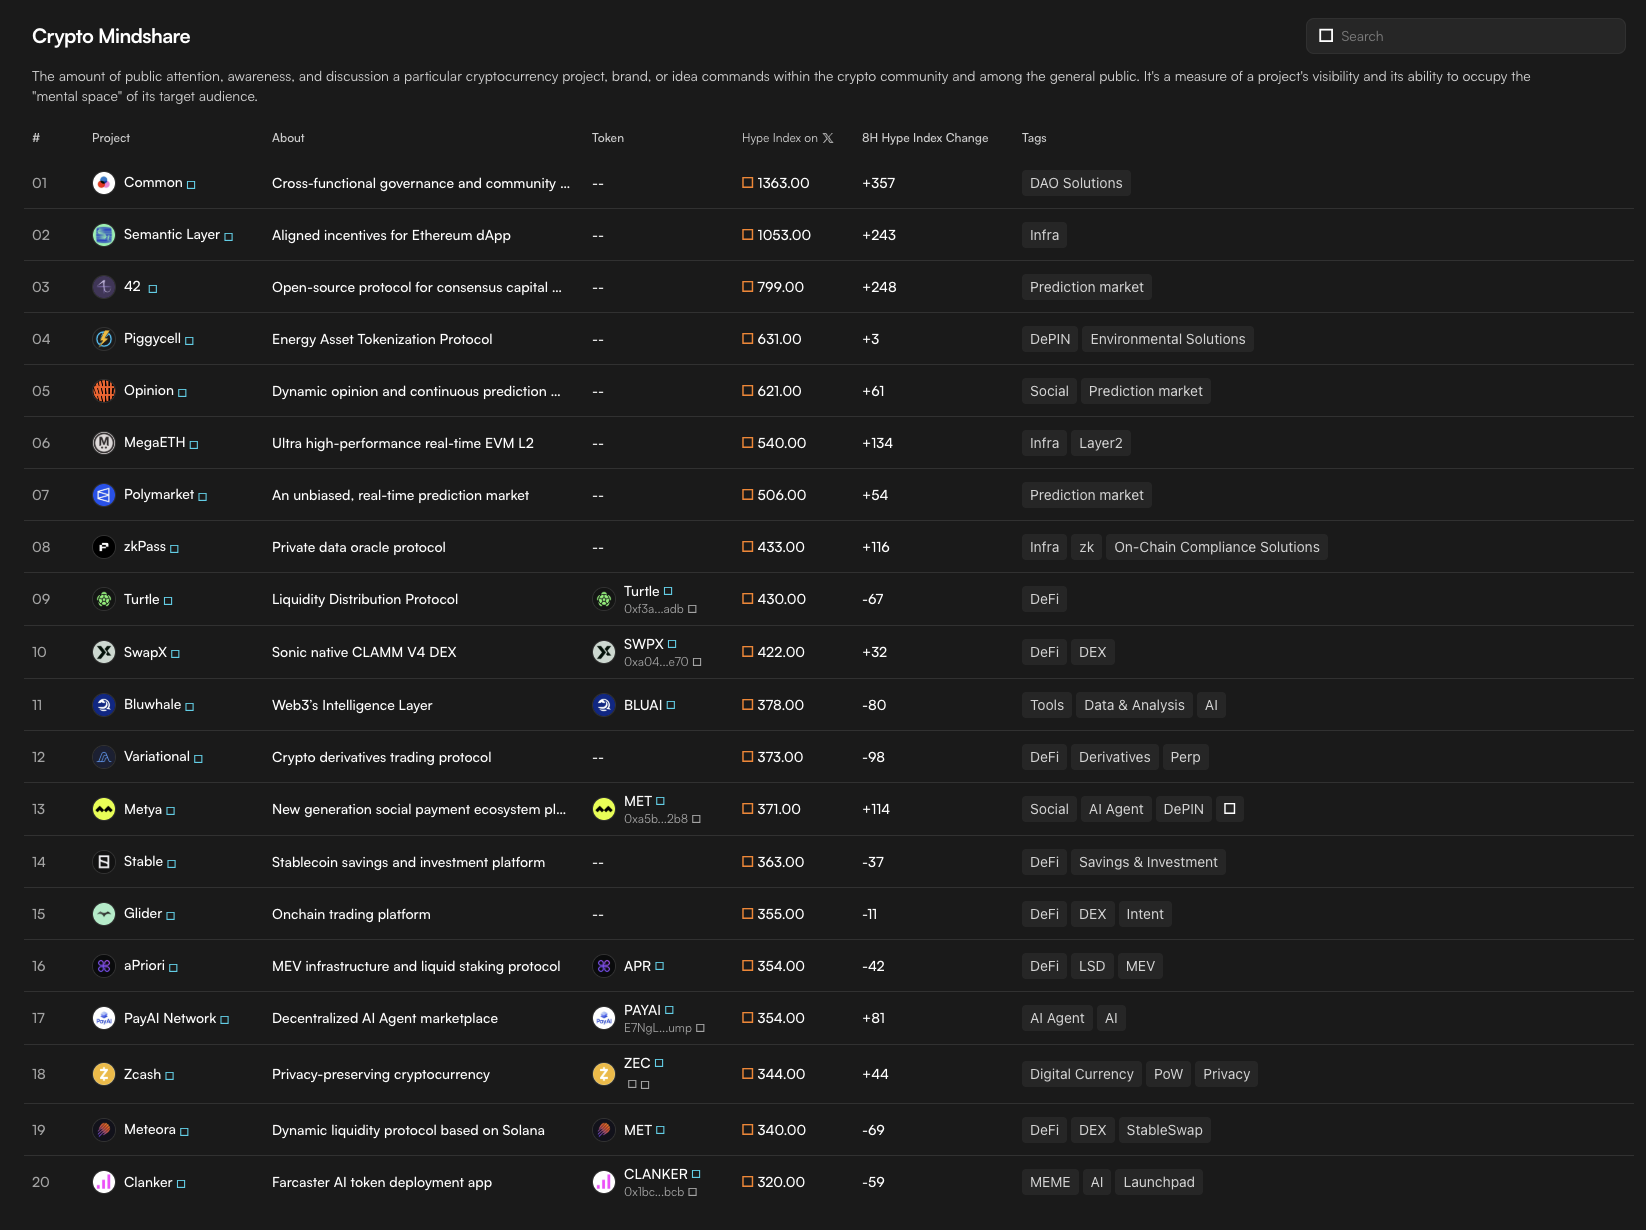1646x1230 pixels.
Task: Click the Data & Analysis tag
Action: click(x=1134, y=705)
